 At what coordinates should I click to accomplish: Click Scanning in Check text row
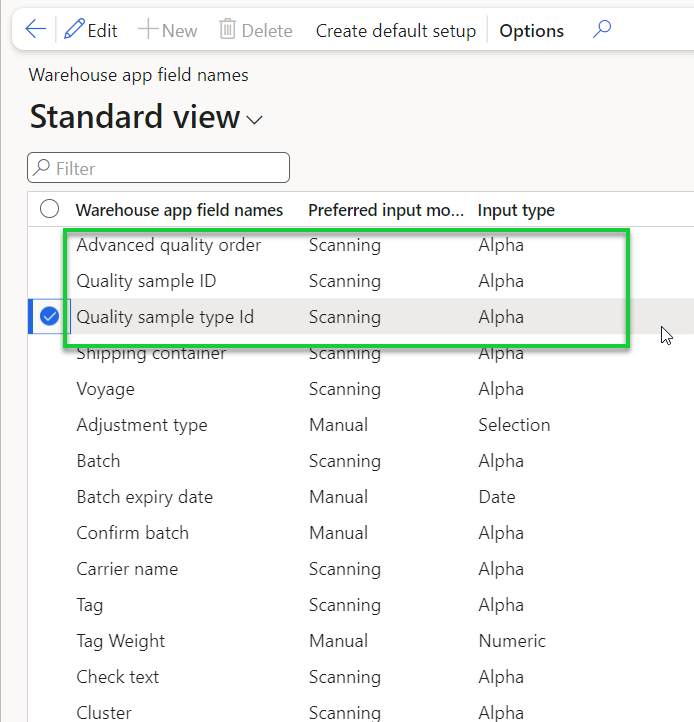point(344,677)
